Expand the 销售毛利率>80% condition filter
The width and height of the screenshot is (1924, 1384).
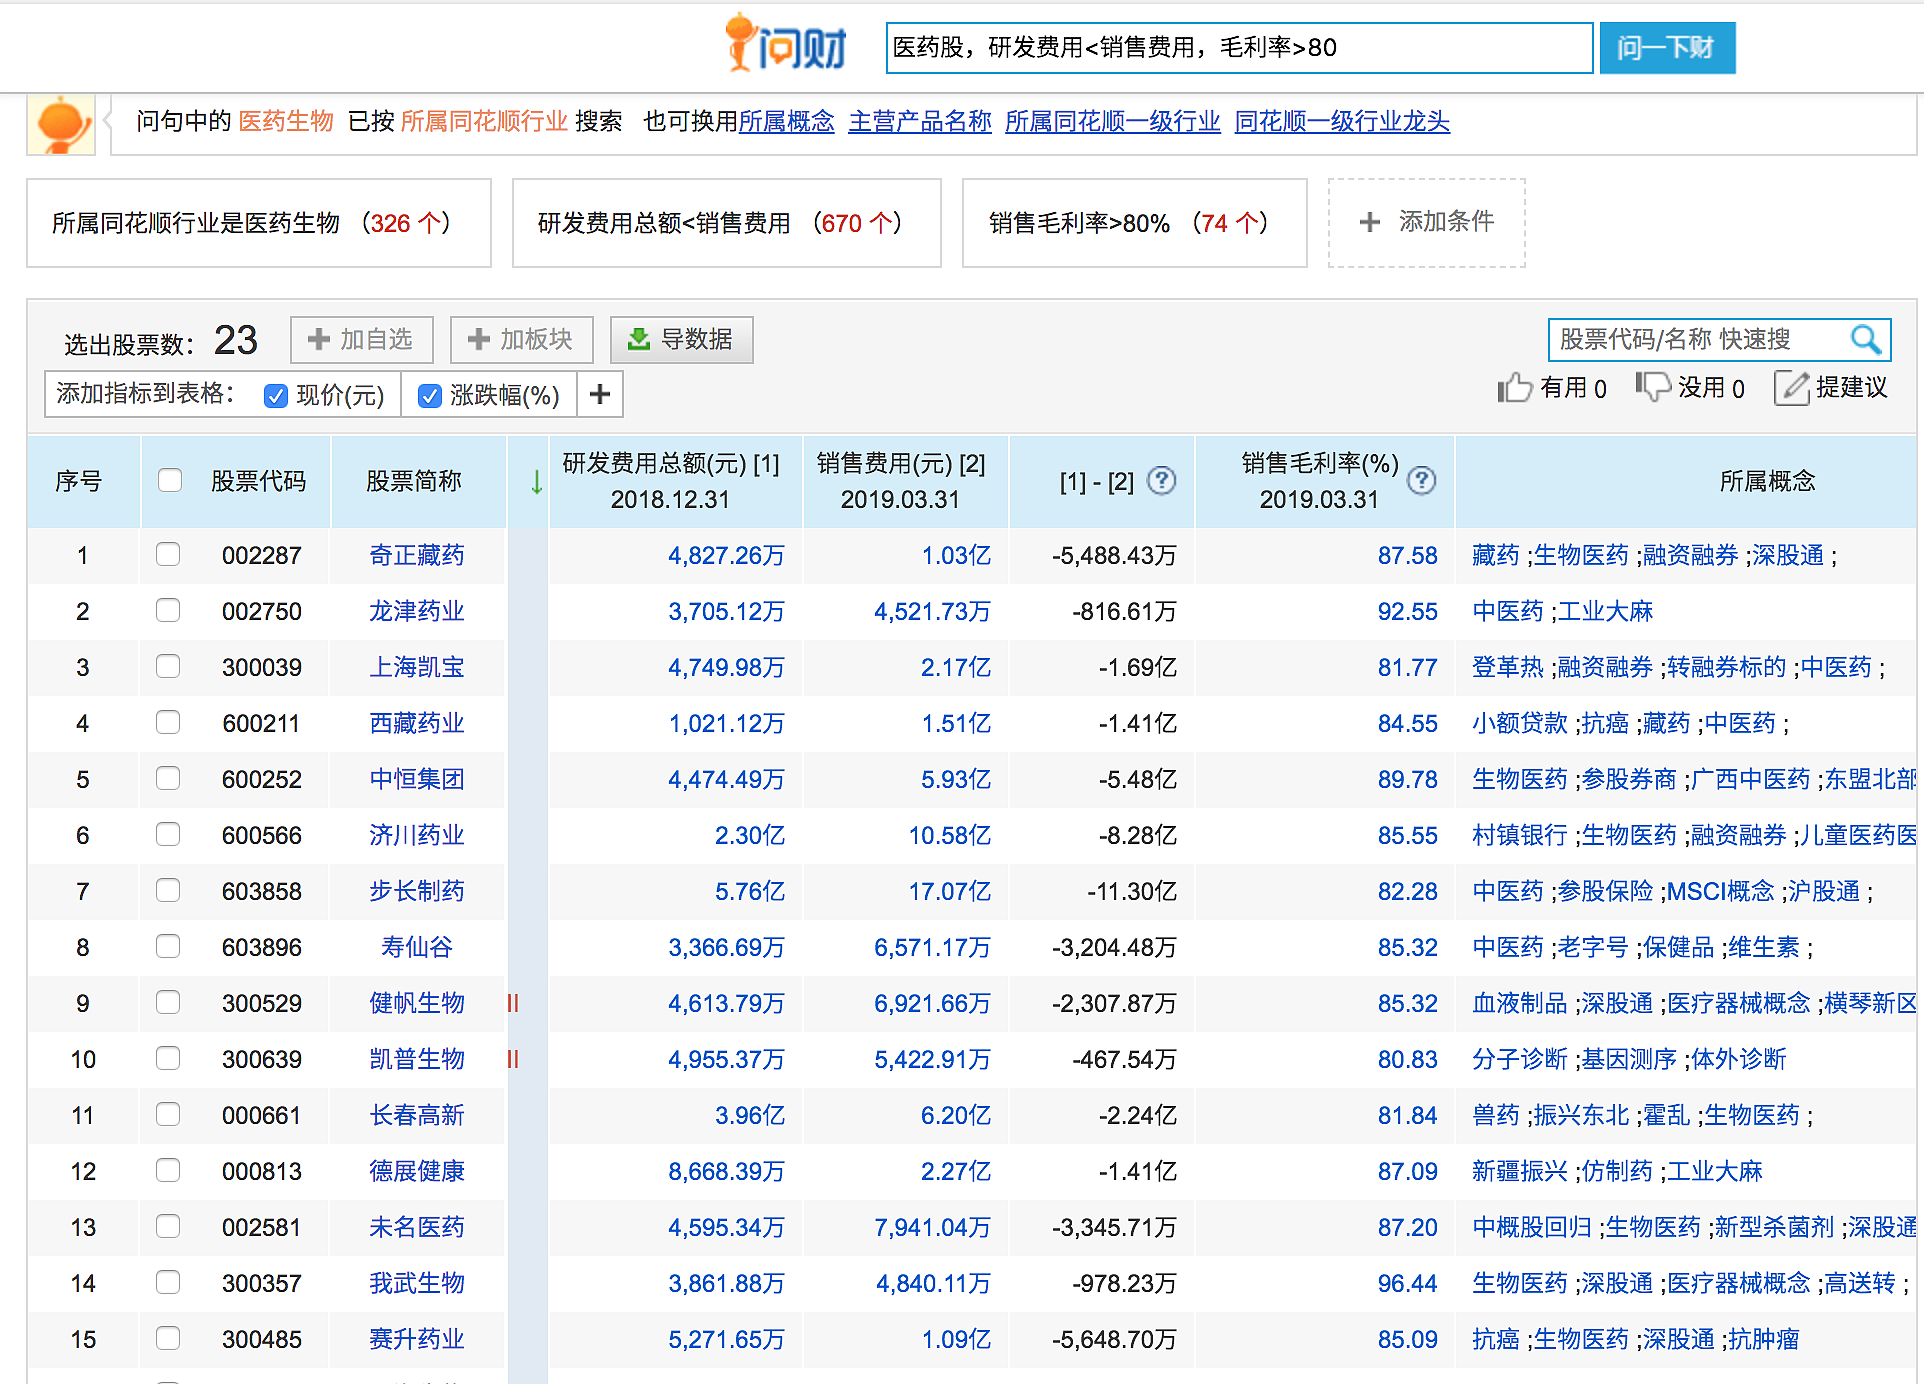click(x=1134, y=223)
